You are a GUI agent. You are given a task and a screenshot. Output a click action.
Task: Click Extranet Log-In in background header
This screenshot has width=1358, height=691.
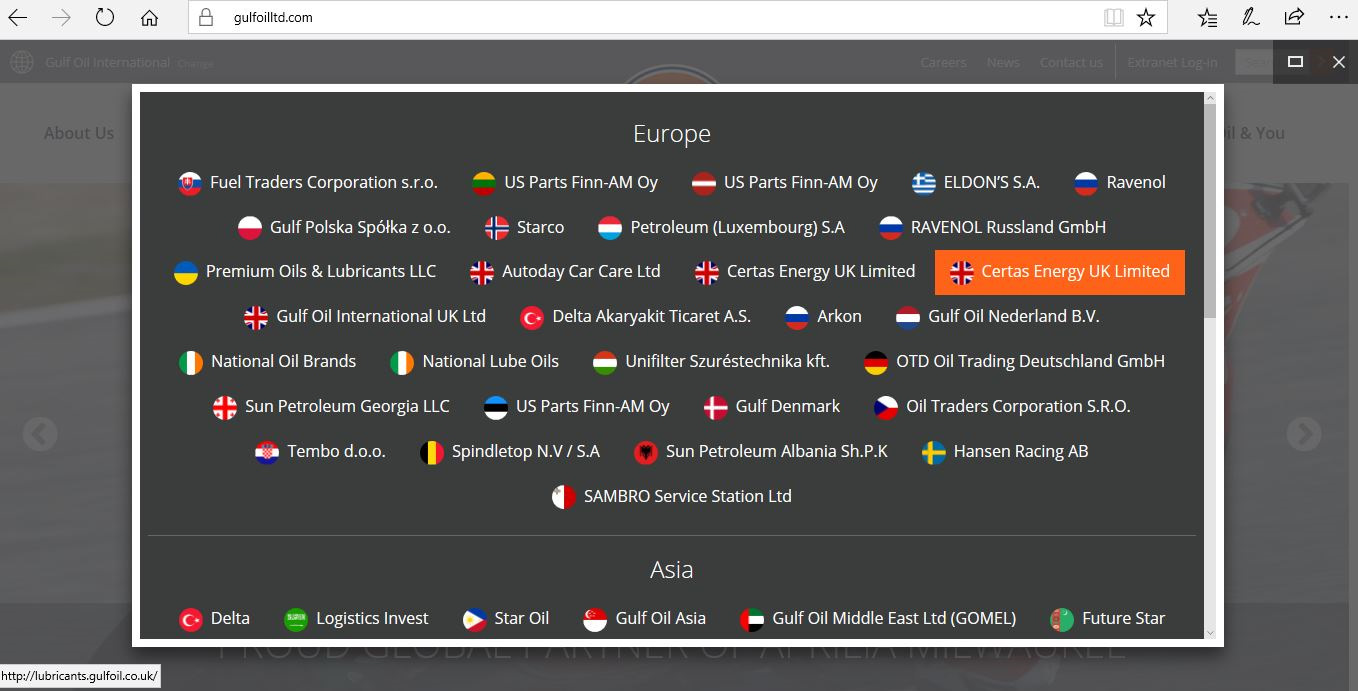tap(1172, 62)
